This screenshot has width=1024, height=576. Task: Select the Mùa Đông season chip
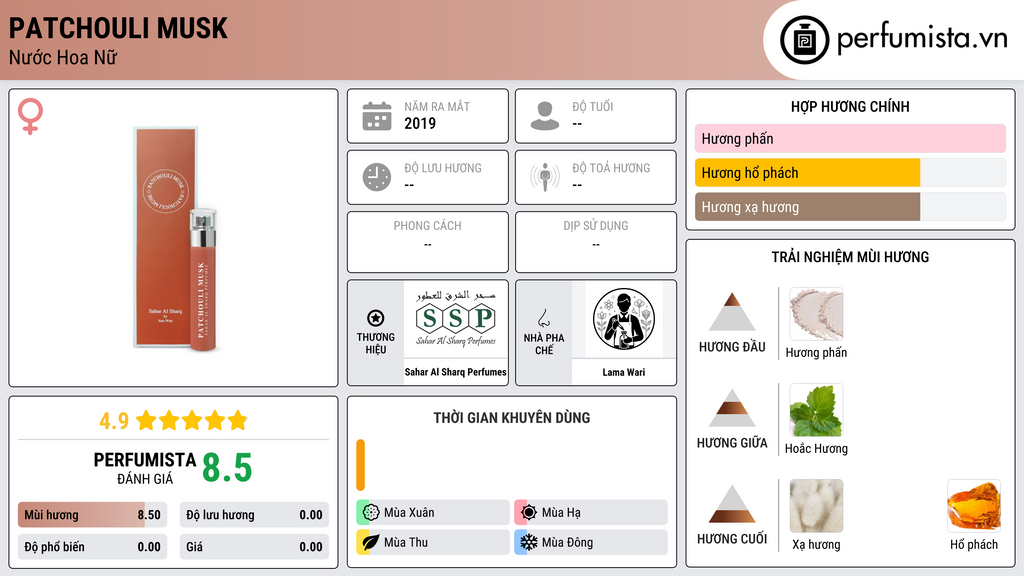(x=591, y=542)
